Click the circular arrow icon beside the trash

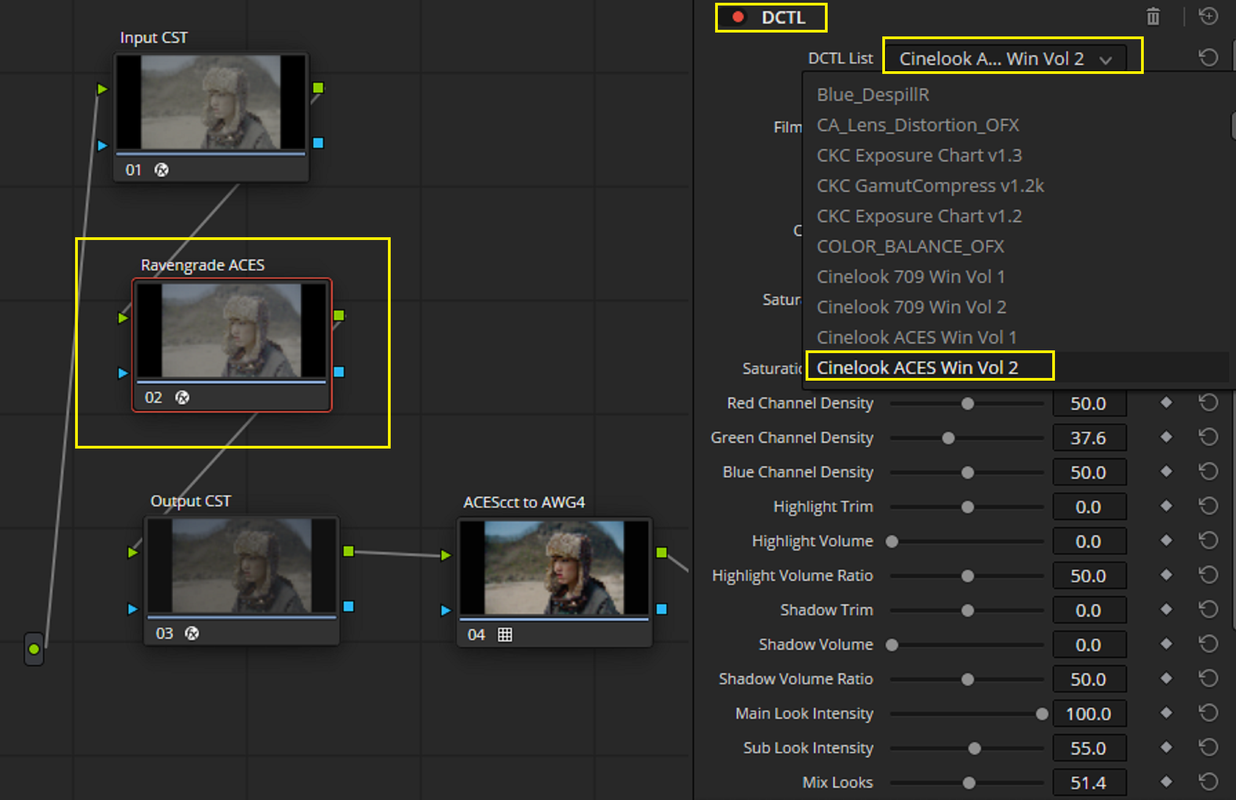coord(1208,16)
